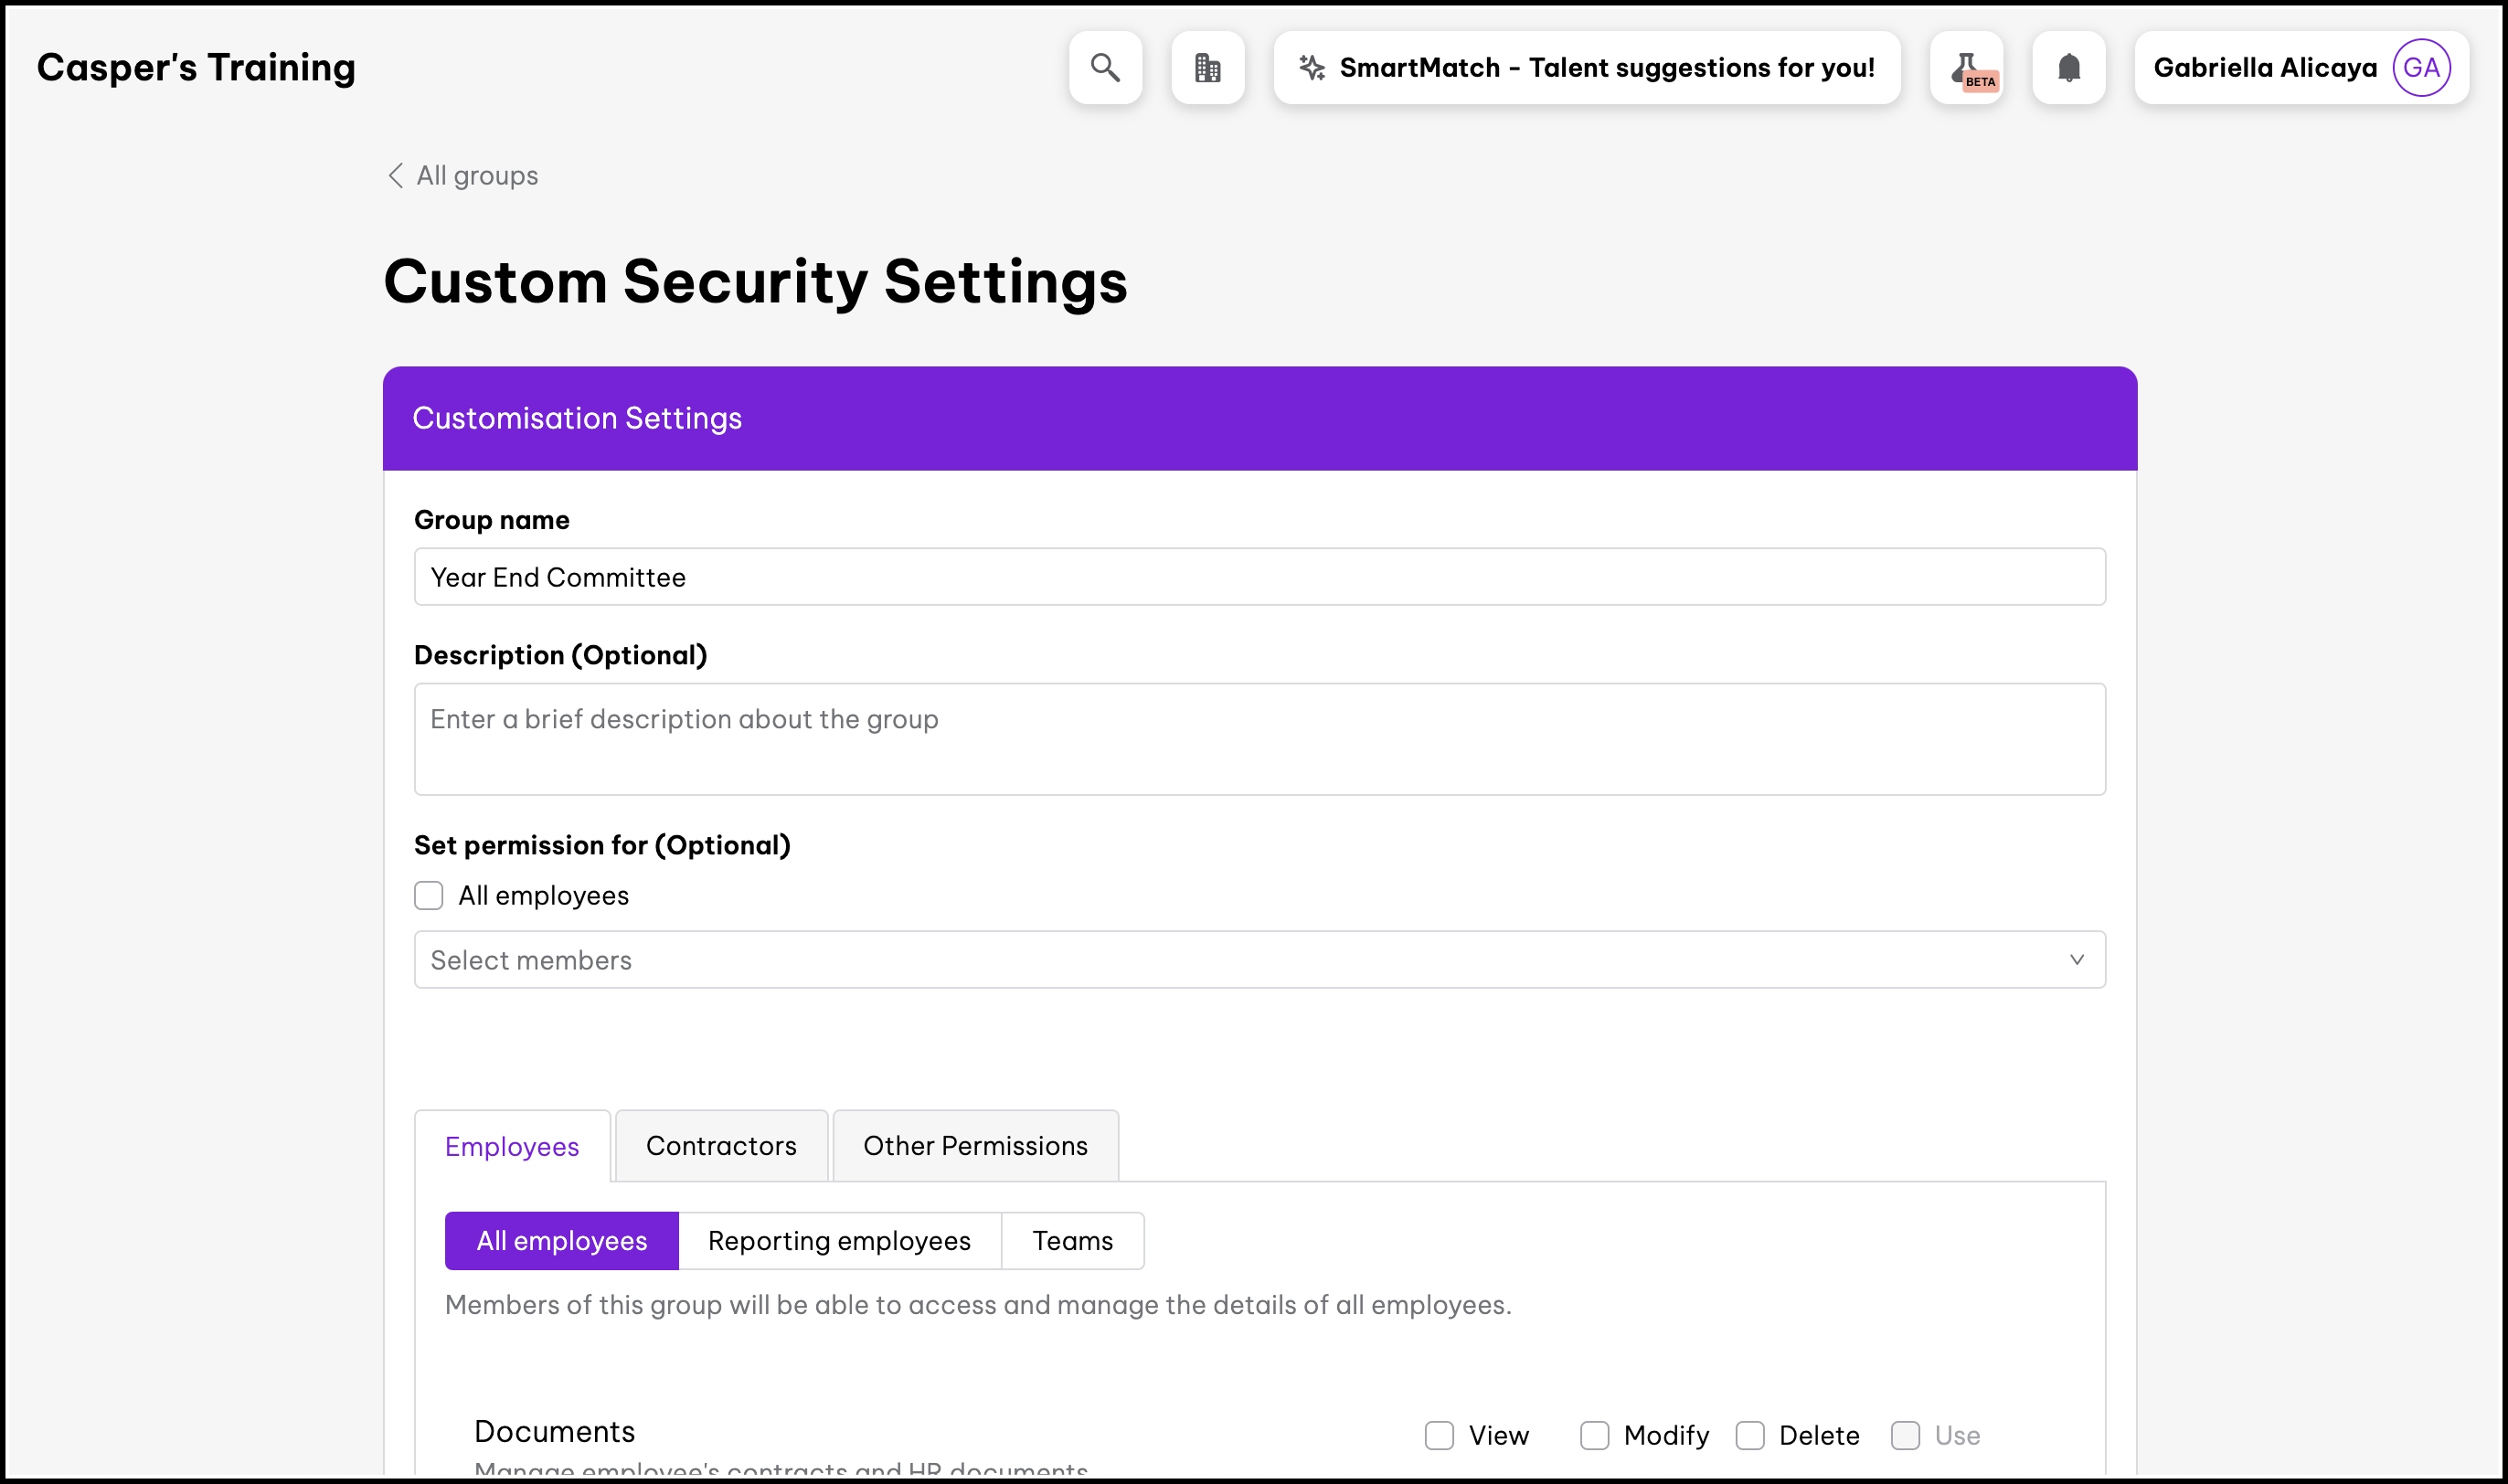This screenshot has width=2508, height=1484.
Task: Tick the Delete checkbox for Documents
Action: click(1750, 1435)
